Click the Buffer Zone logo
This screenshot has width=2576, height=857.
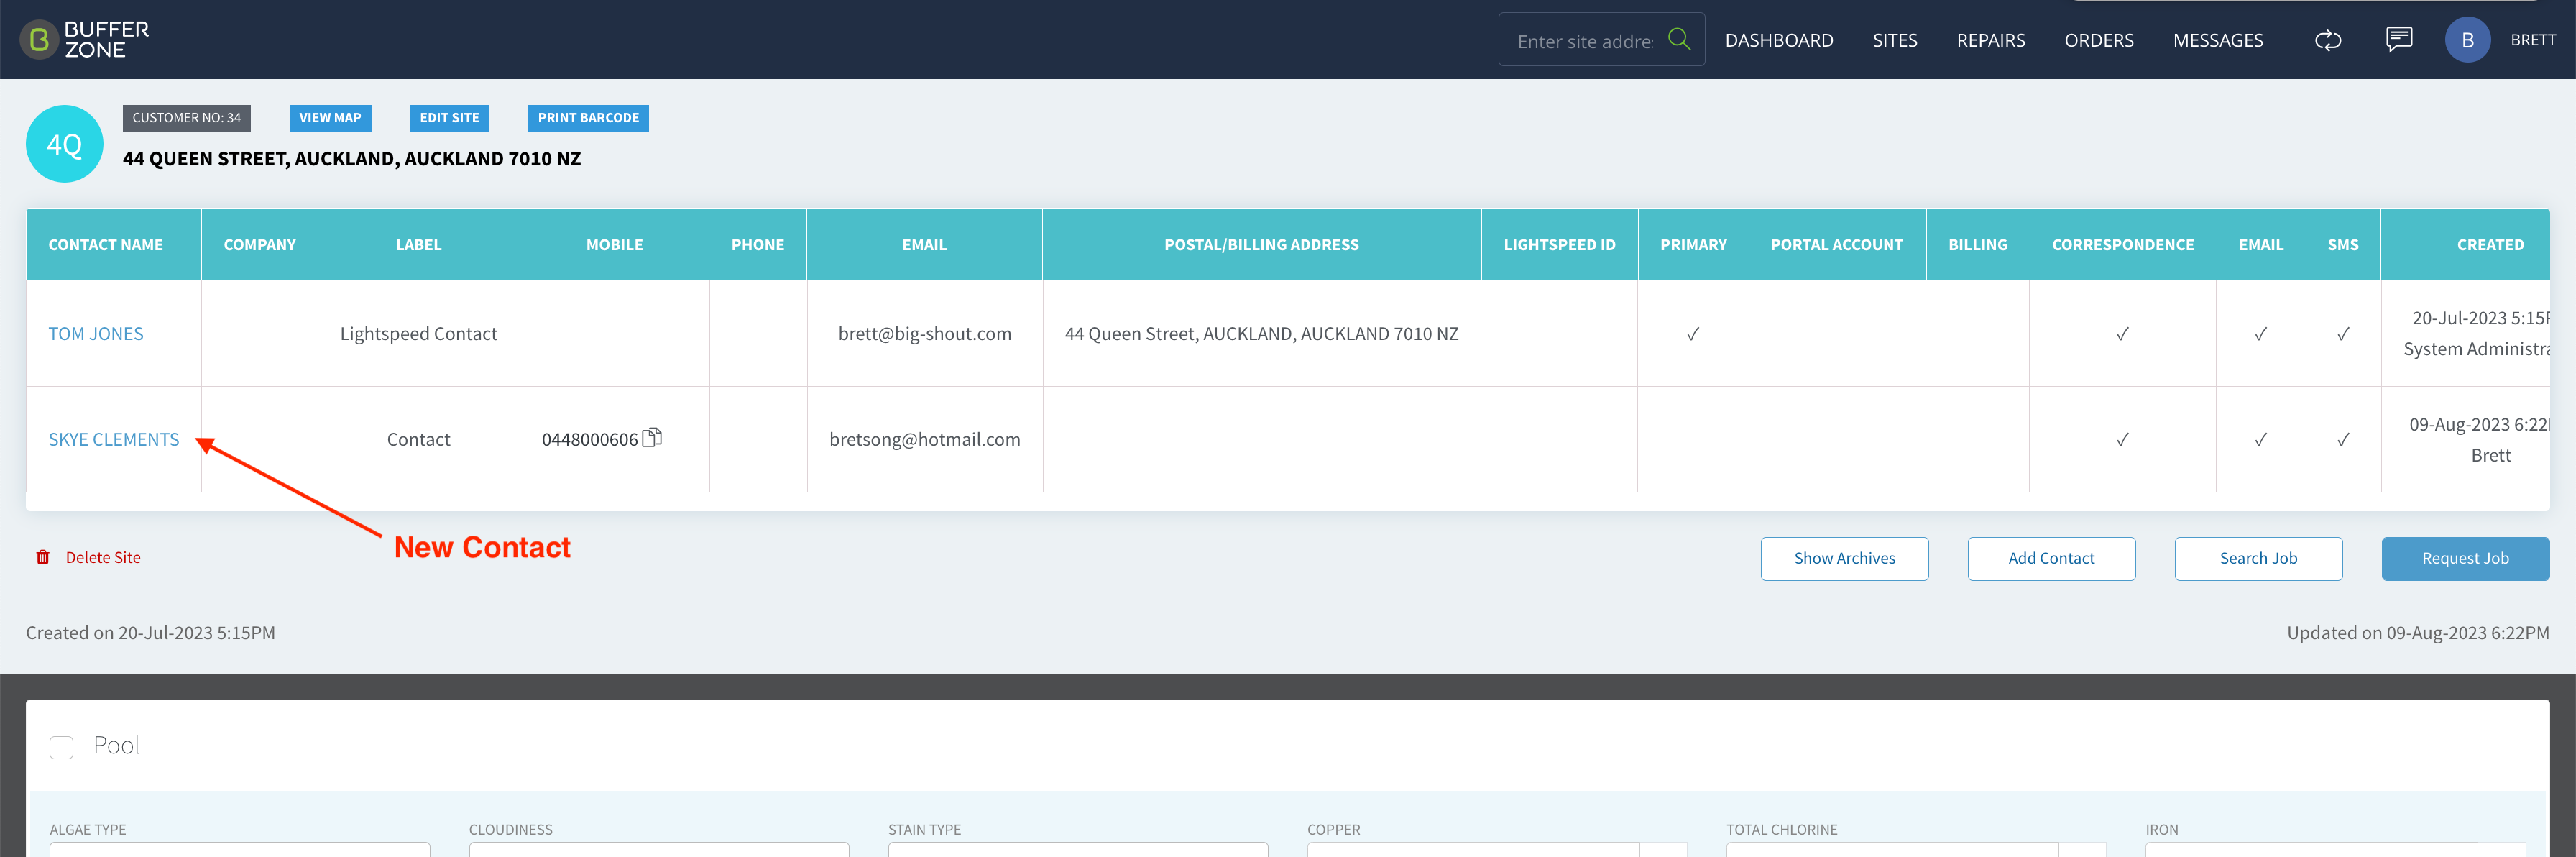(x=85, y=40)
